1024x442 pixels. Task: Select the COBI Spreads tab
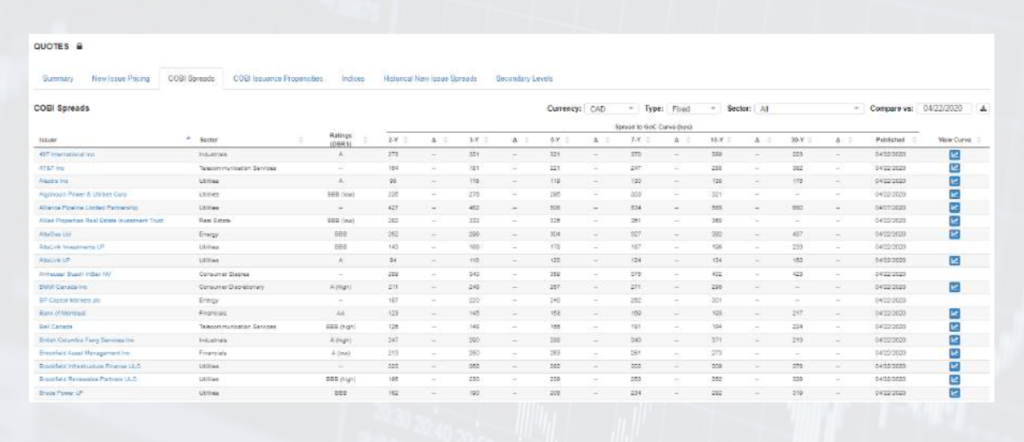(x=191, y=78)
